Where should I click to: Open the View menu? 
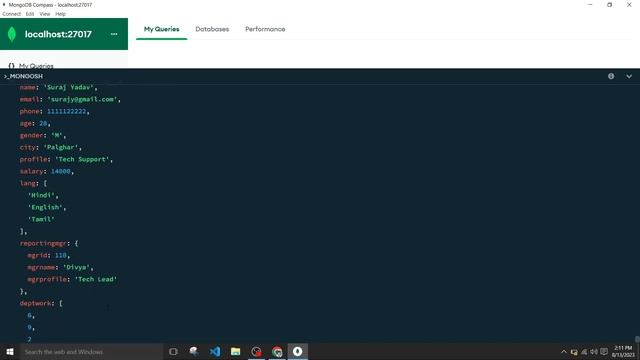click(45, 14)
